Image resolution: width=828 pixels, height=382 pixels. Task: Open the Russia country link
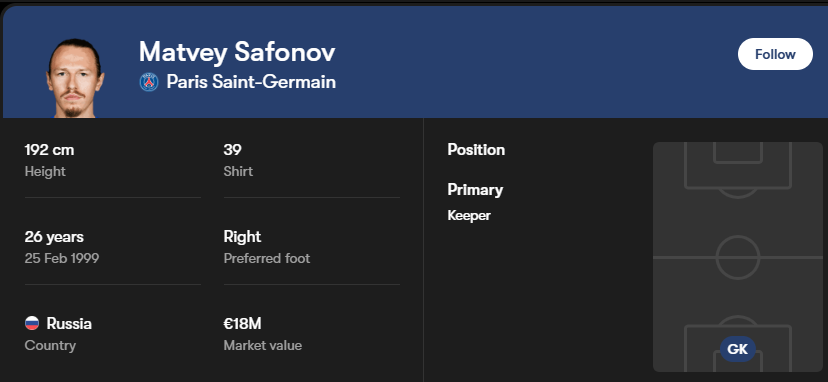(69, 323)
